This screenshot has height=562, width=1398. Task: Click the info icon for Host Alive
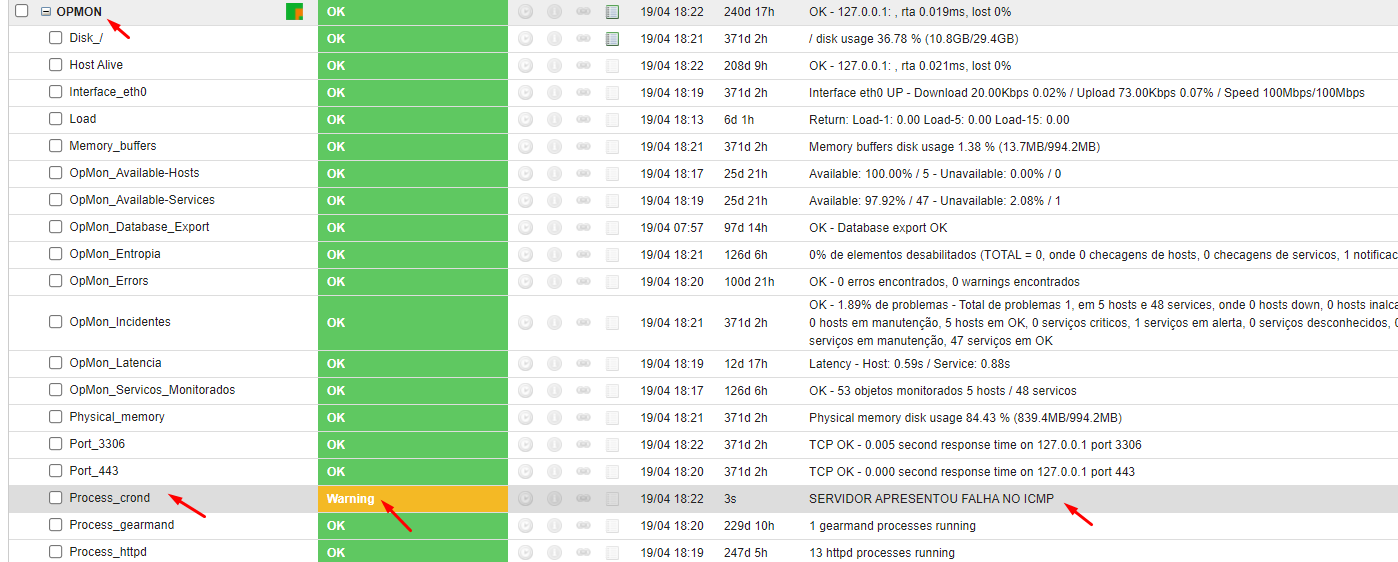[555, 66]
